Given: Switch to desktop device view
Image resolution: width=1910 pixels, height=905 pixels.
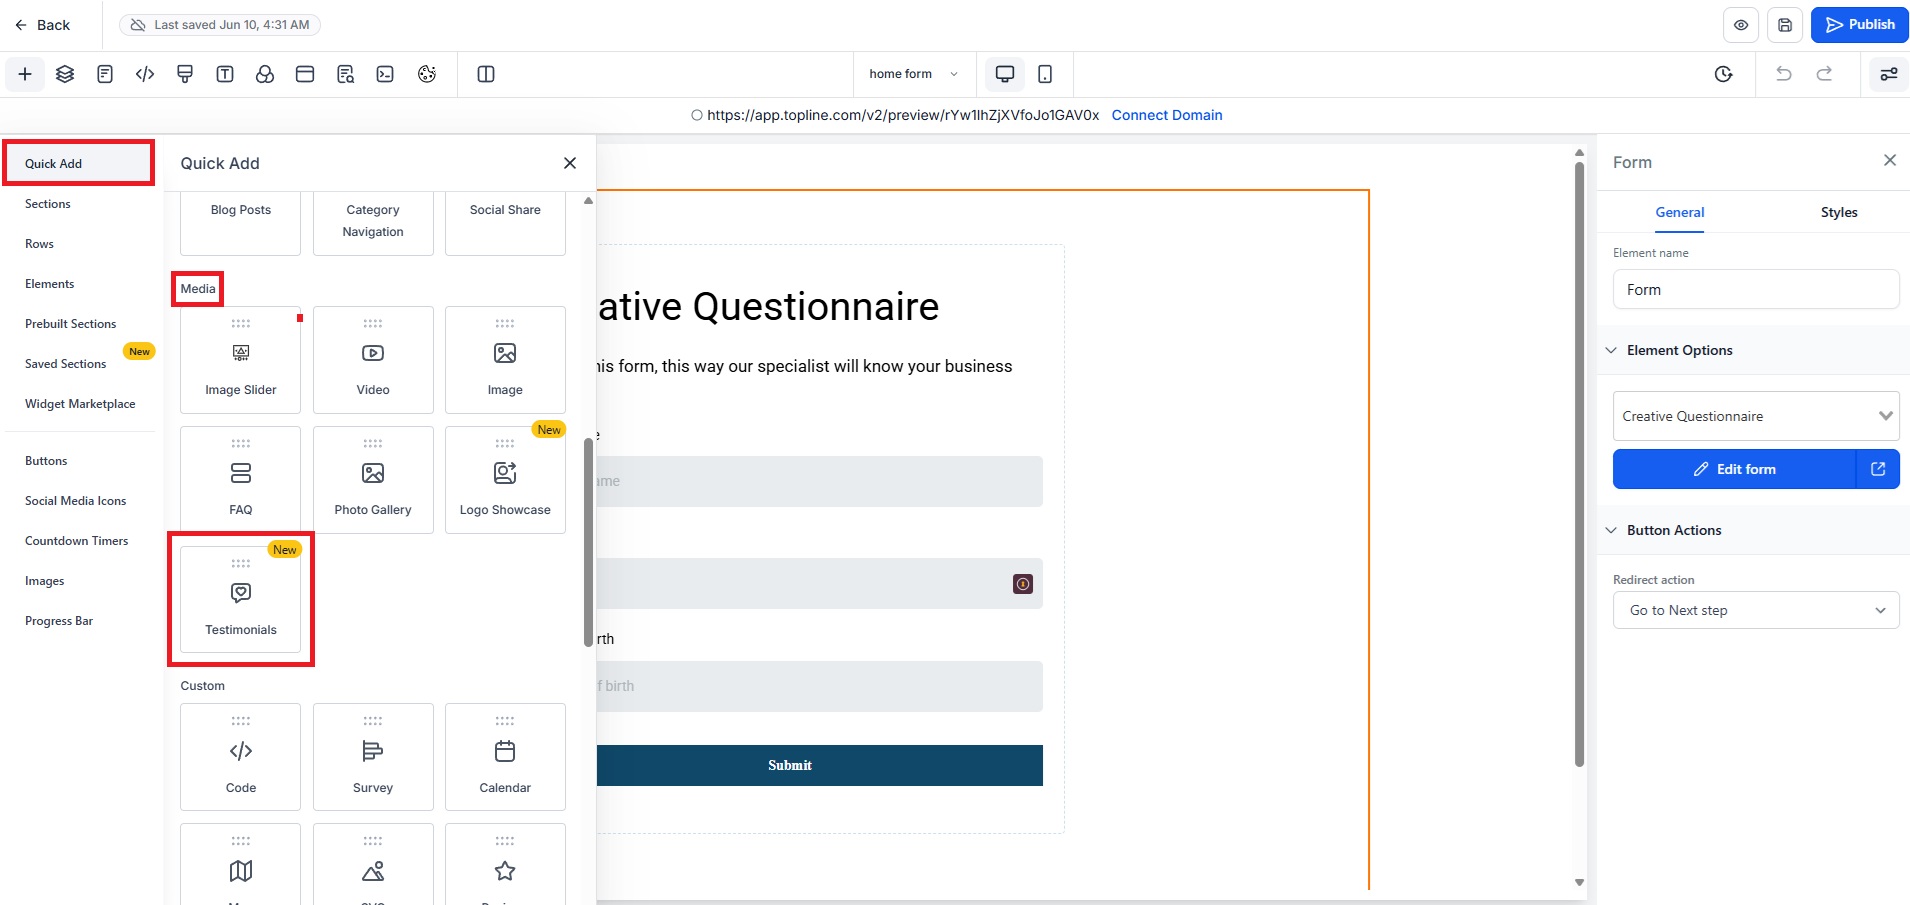Looking at the screenshot, I should pos(1005,74).
